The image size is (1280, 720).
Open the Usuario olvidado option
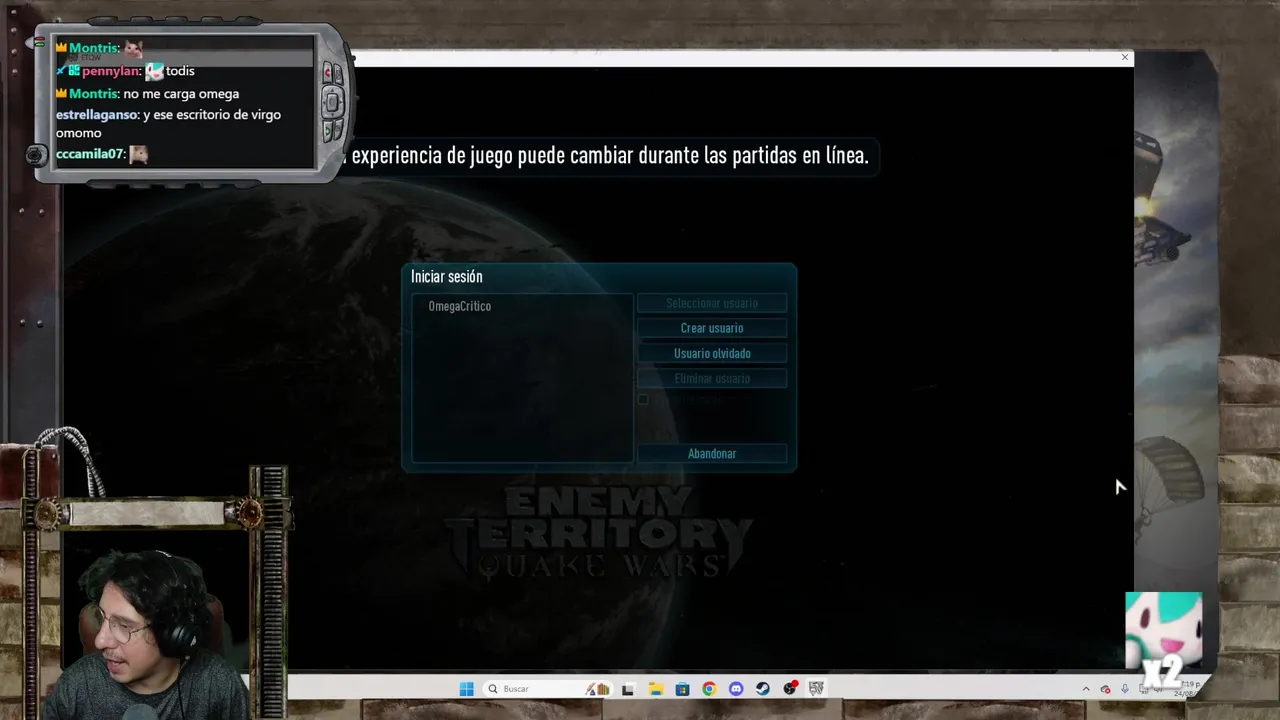[x=712, y=353]
